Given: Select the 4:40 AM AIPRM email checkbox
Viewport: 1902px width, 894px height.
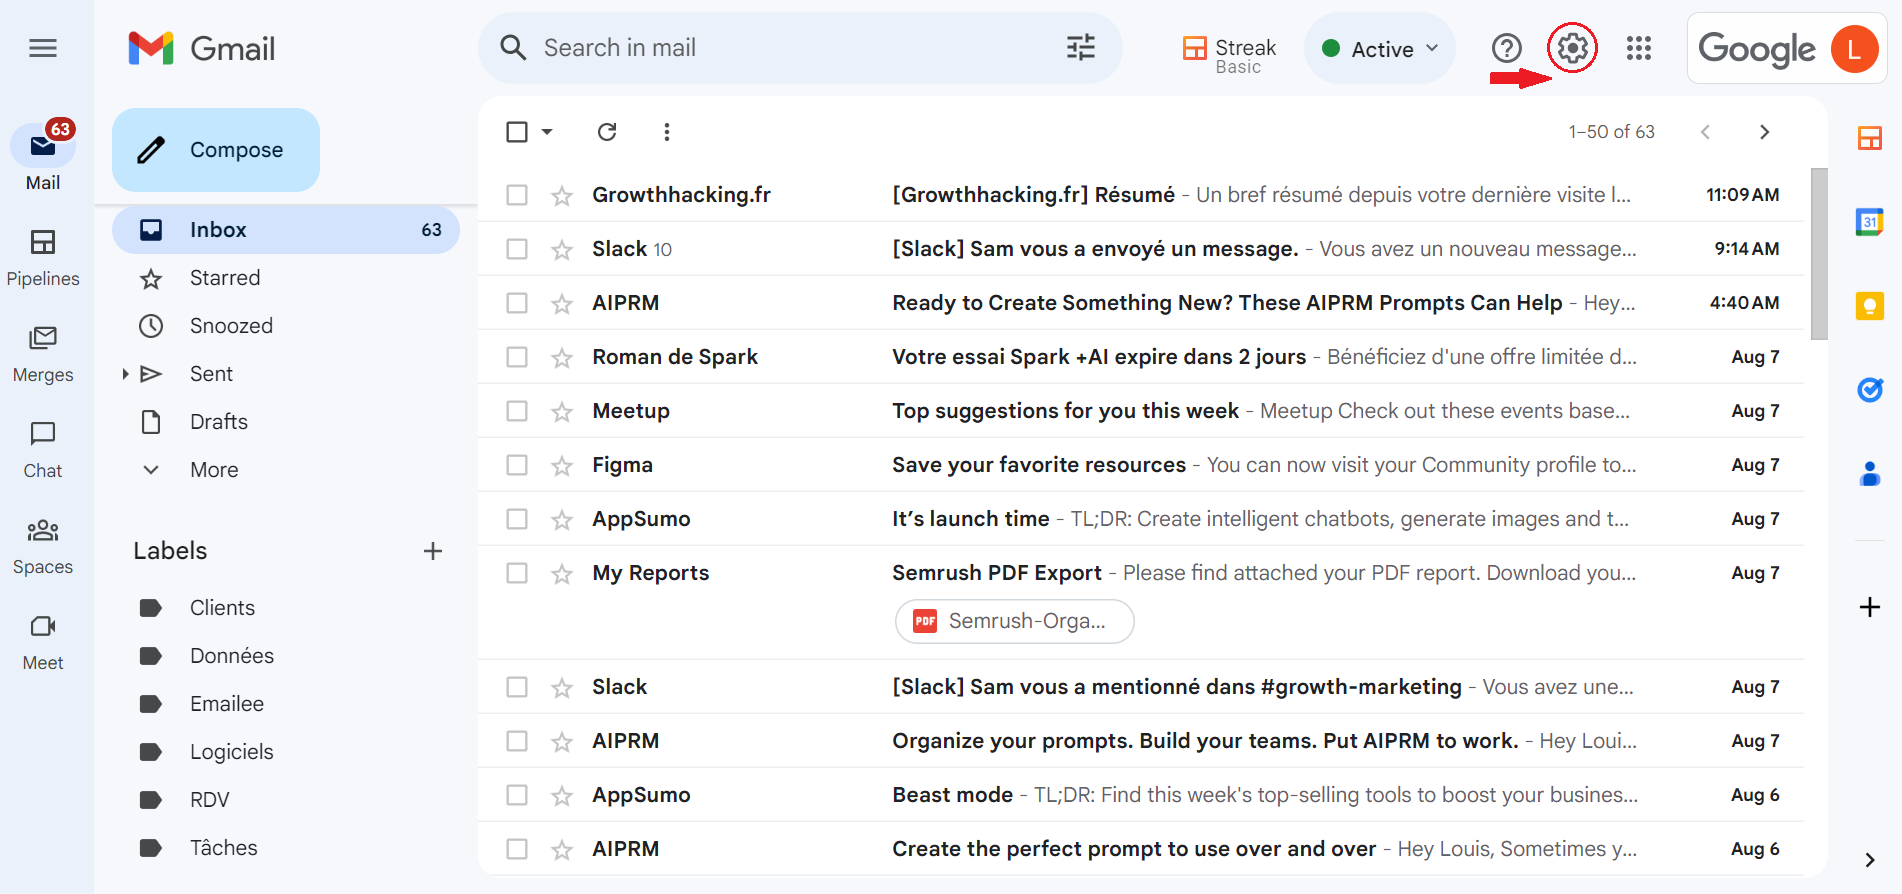Looking at the screenshot, I should (x=517, y=303).
